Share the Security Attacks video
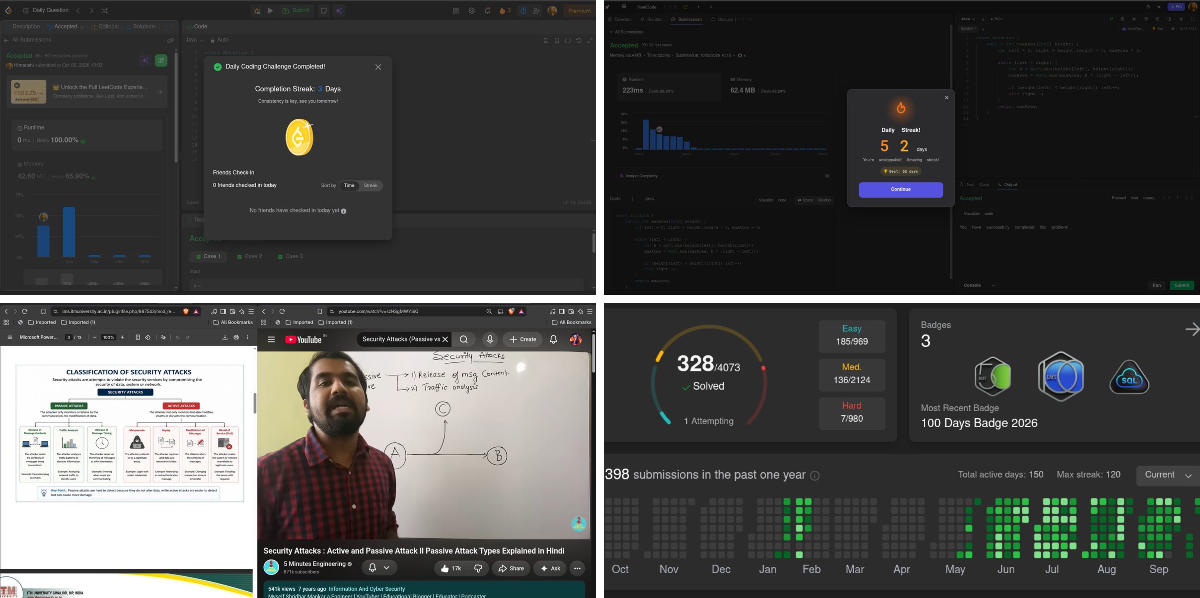 click(510, 568)
